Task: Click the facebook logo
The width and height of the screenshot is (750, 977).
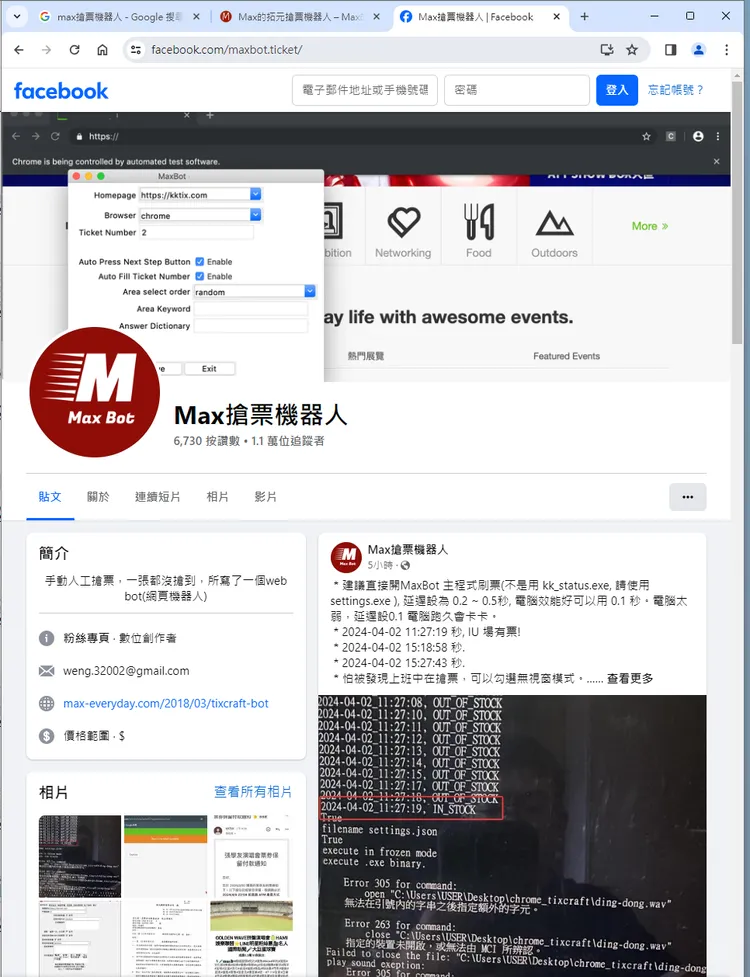Action: click(x=61, y=91)
